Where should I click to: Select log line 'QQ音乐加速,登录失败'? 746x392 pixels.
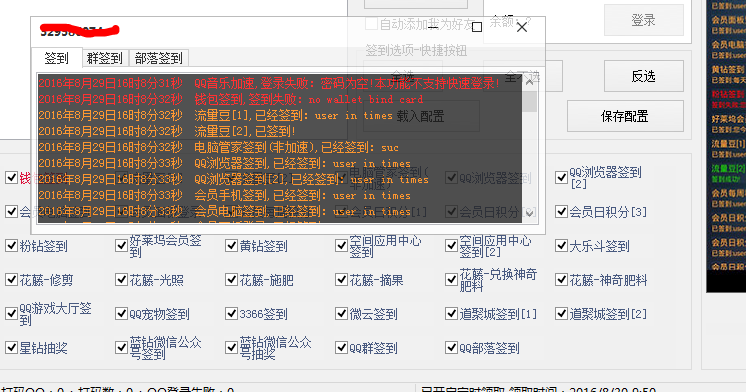(x=269, y=83)
